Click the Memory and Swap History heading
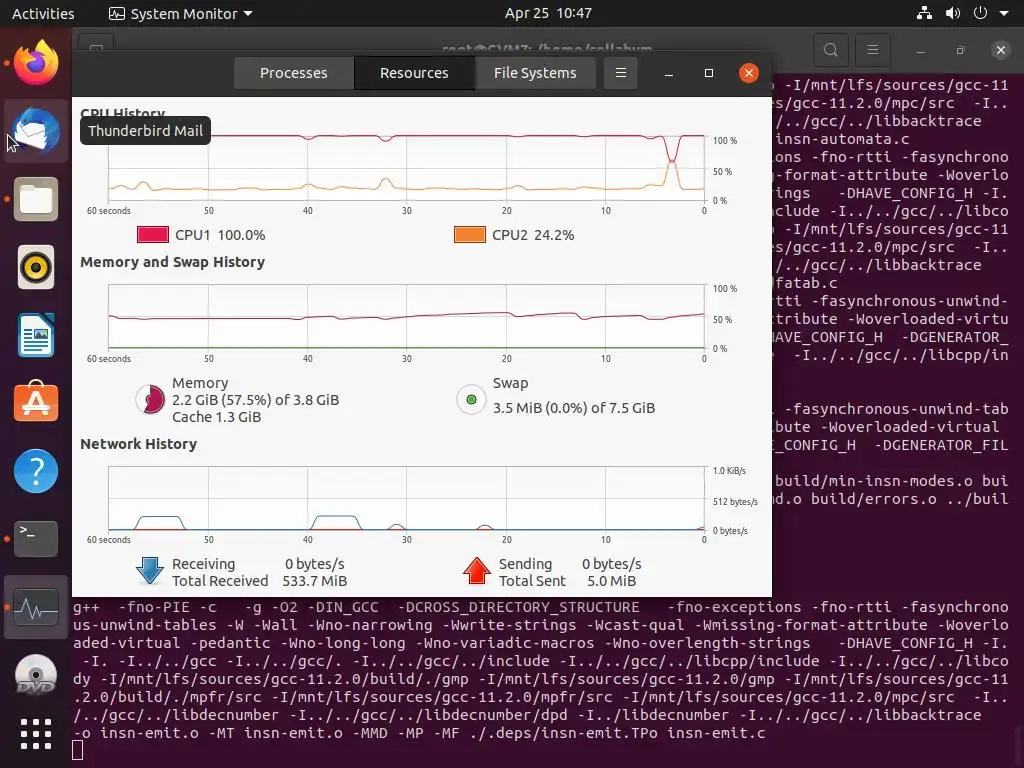Viewport: 1024px width, 768px height. click(172, 262)
